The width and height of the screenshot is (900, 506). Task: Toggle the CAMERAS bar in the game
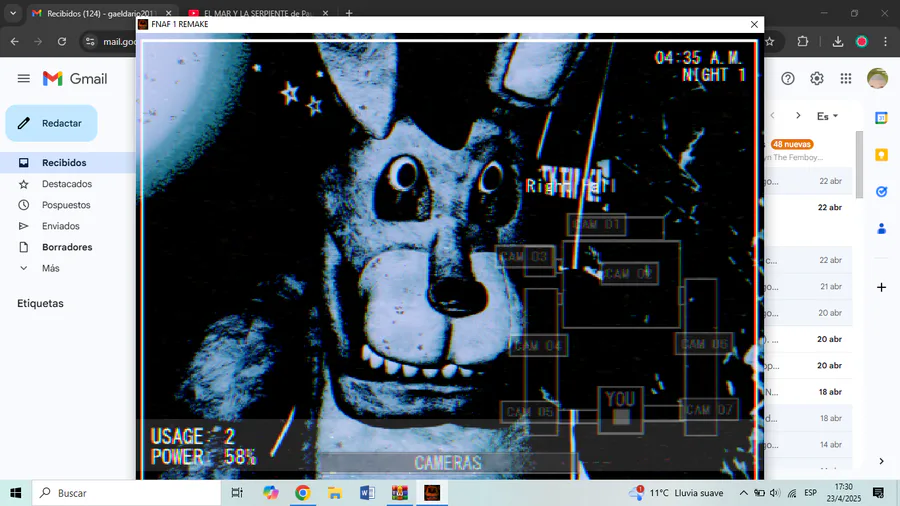click(x=448, y=462)
